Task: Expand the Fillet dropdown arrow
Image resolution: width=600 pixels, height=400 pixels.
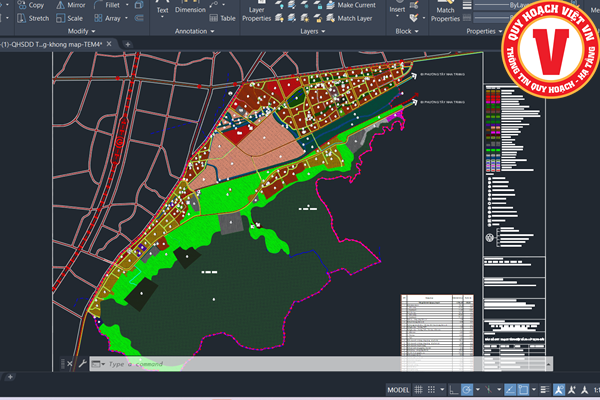Action: click(129, 5)
